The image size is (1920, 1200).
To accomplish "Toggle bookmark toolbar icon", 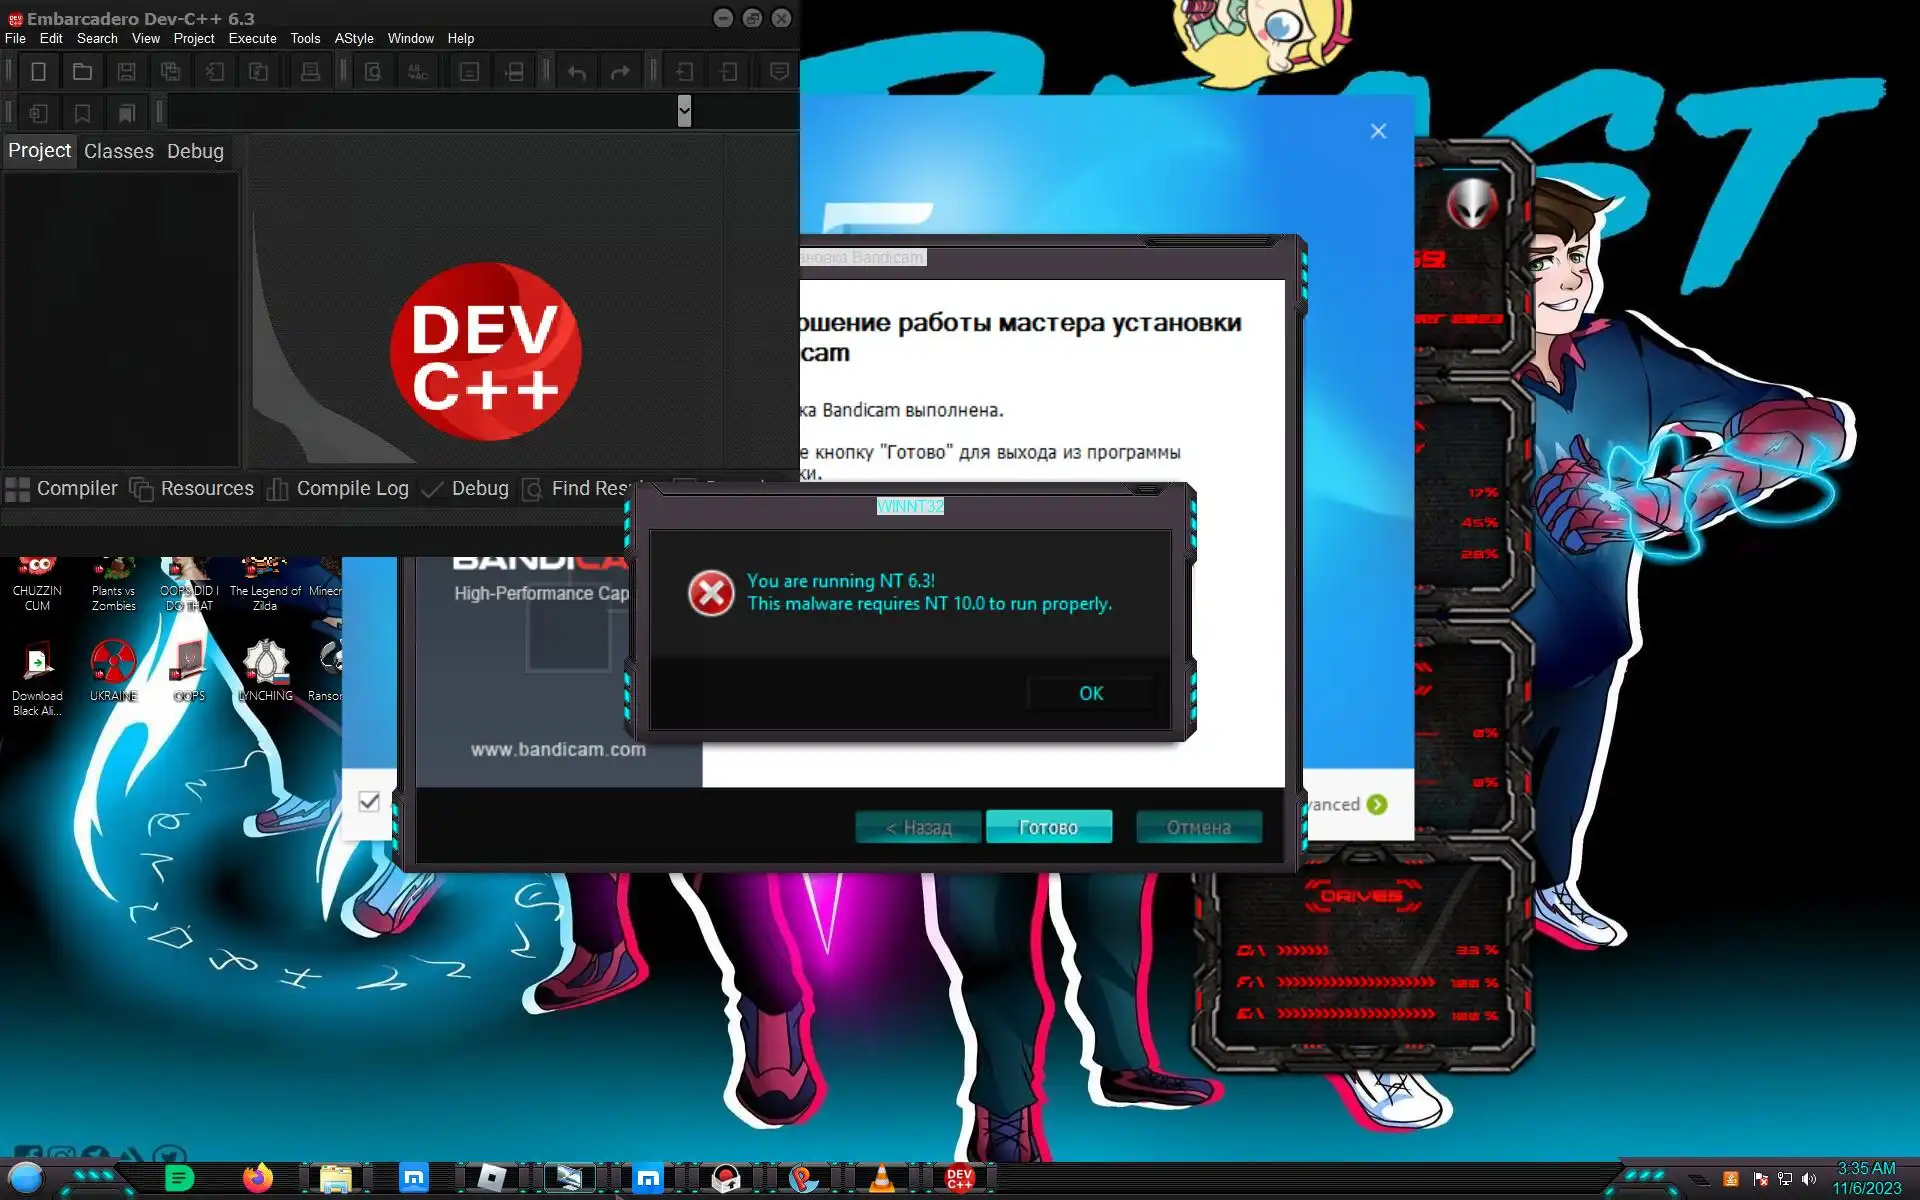I will (x=82, y=113).
